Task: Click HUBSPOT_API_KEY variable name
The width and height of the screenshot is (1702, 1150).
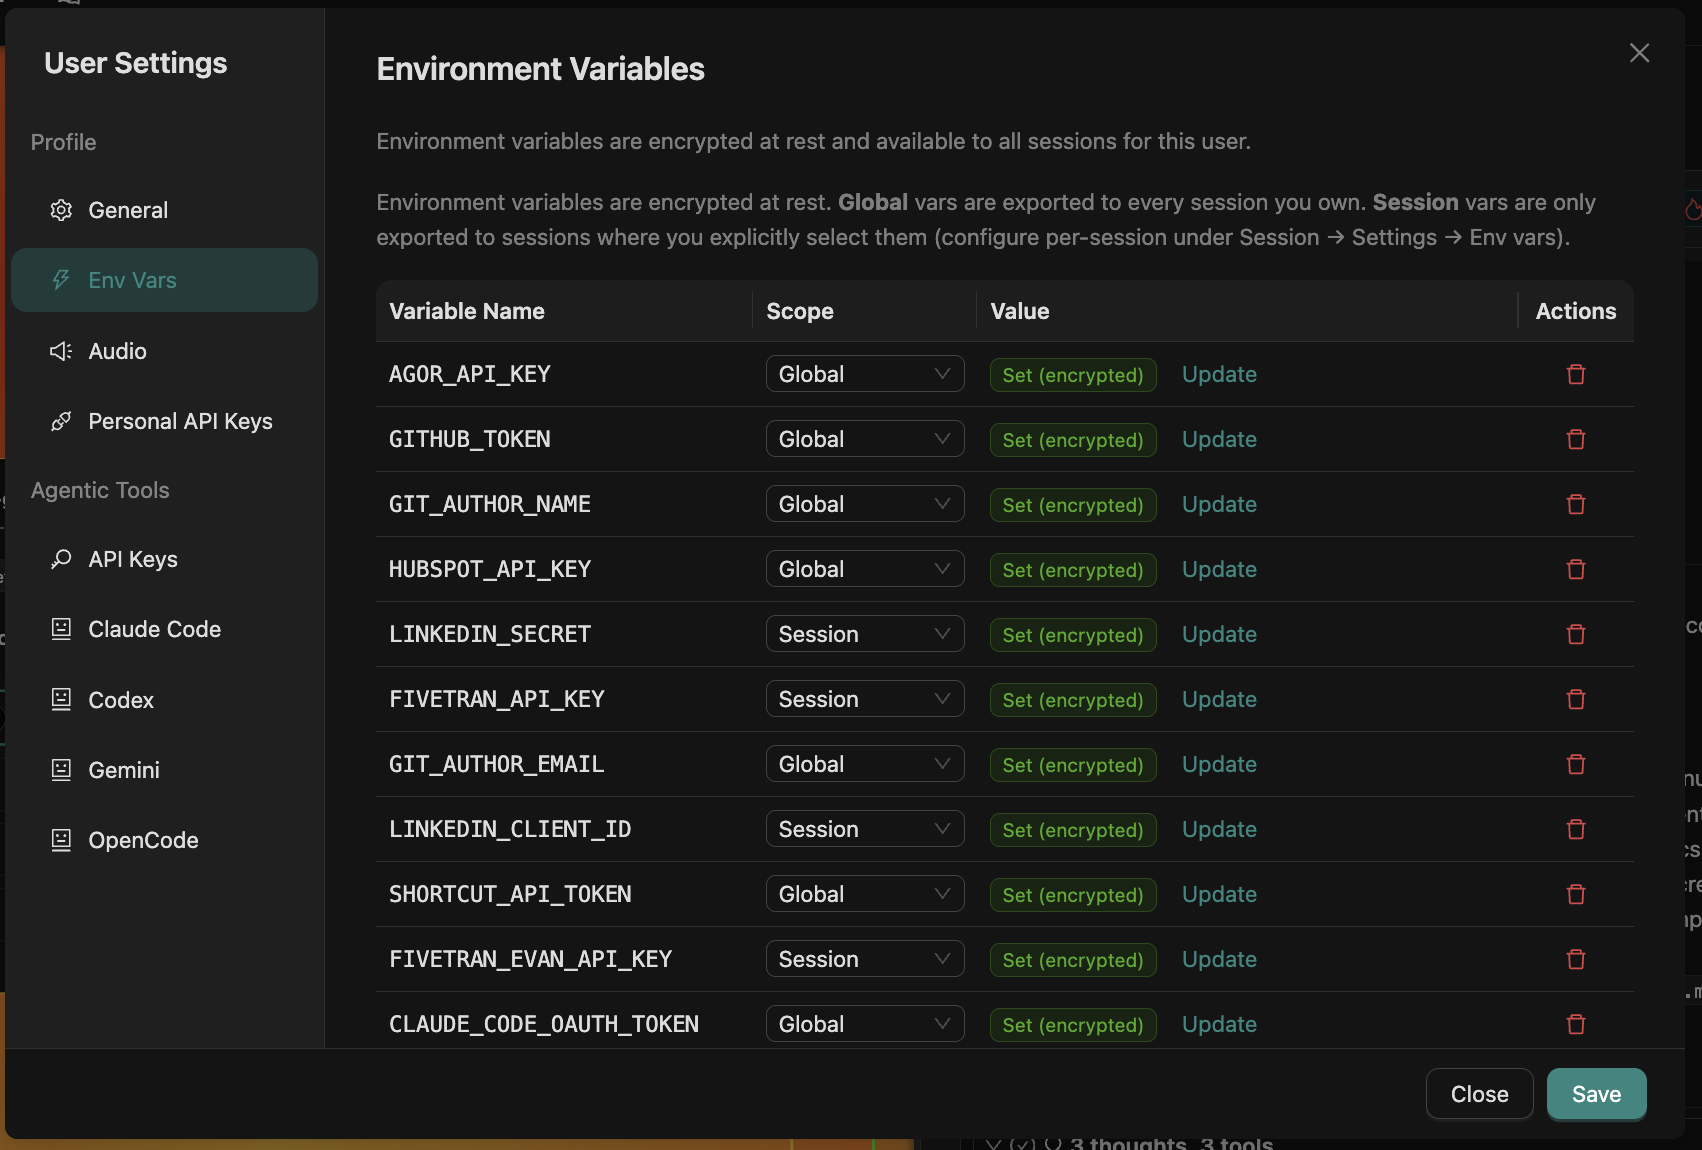Action: [x=490, y=569]
